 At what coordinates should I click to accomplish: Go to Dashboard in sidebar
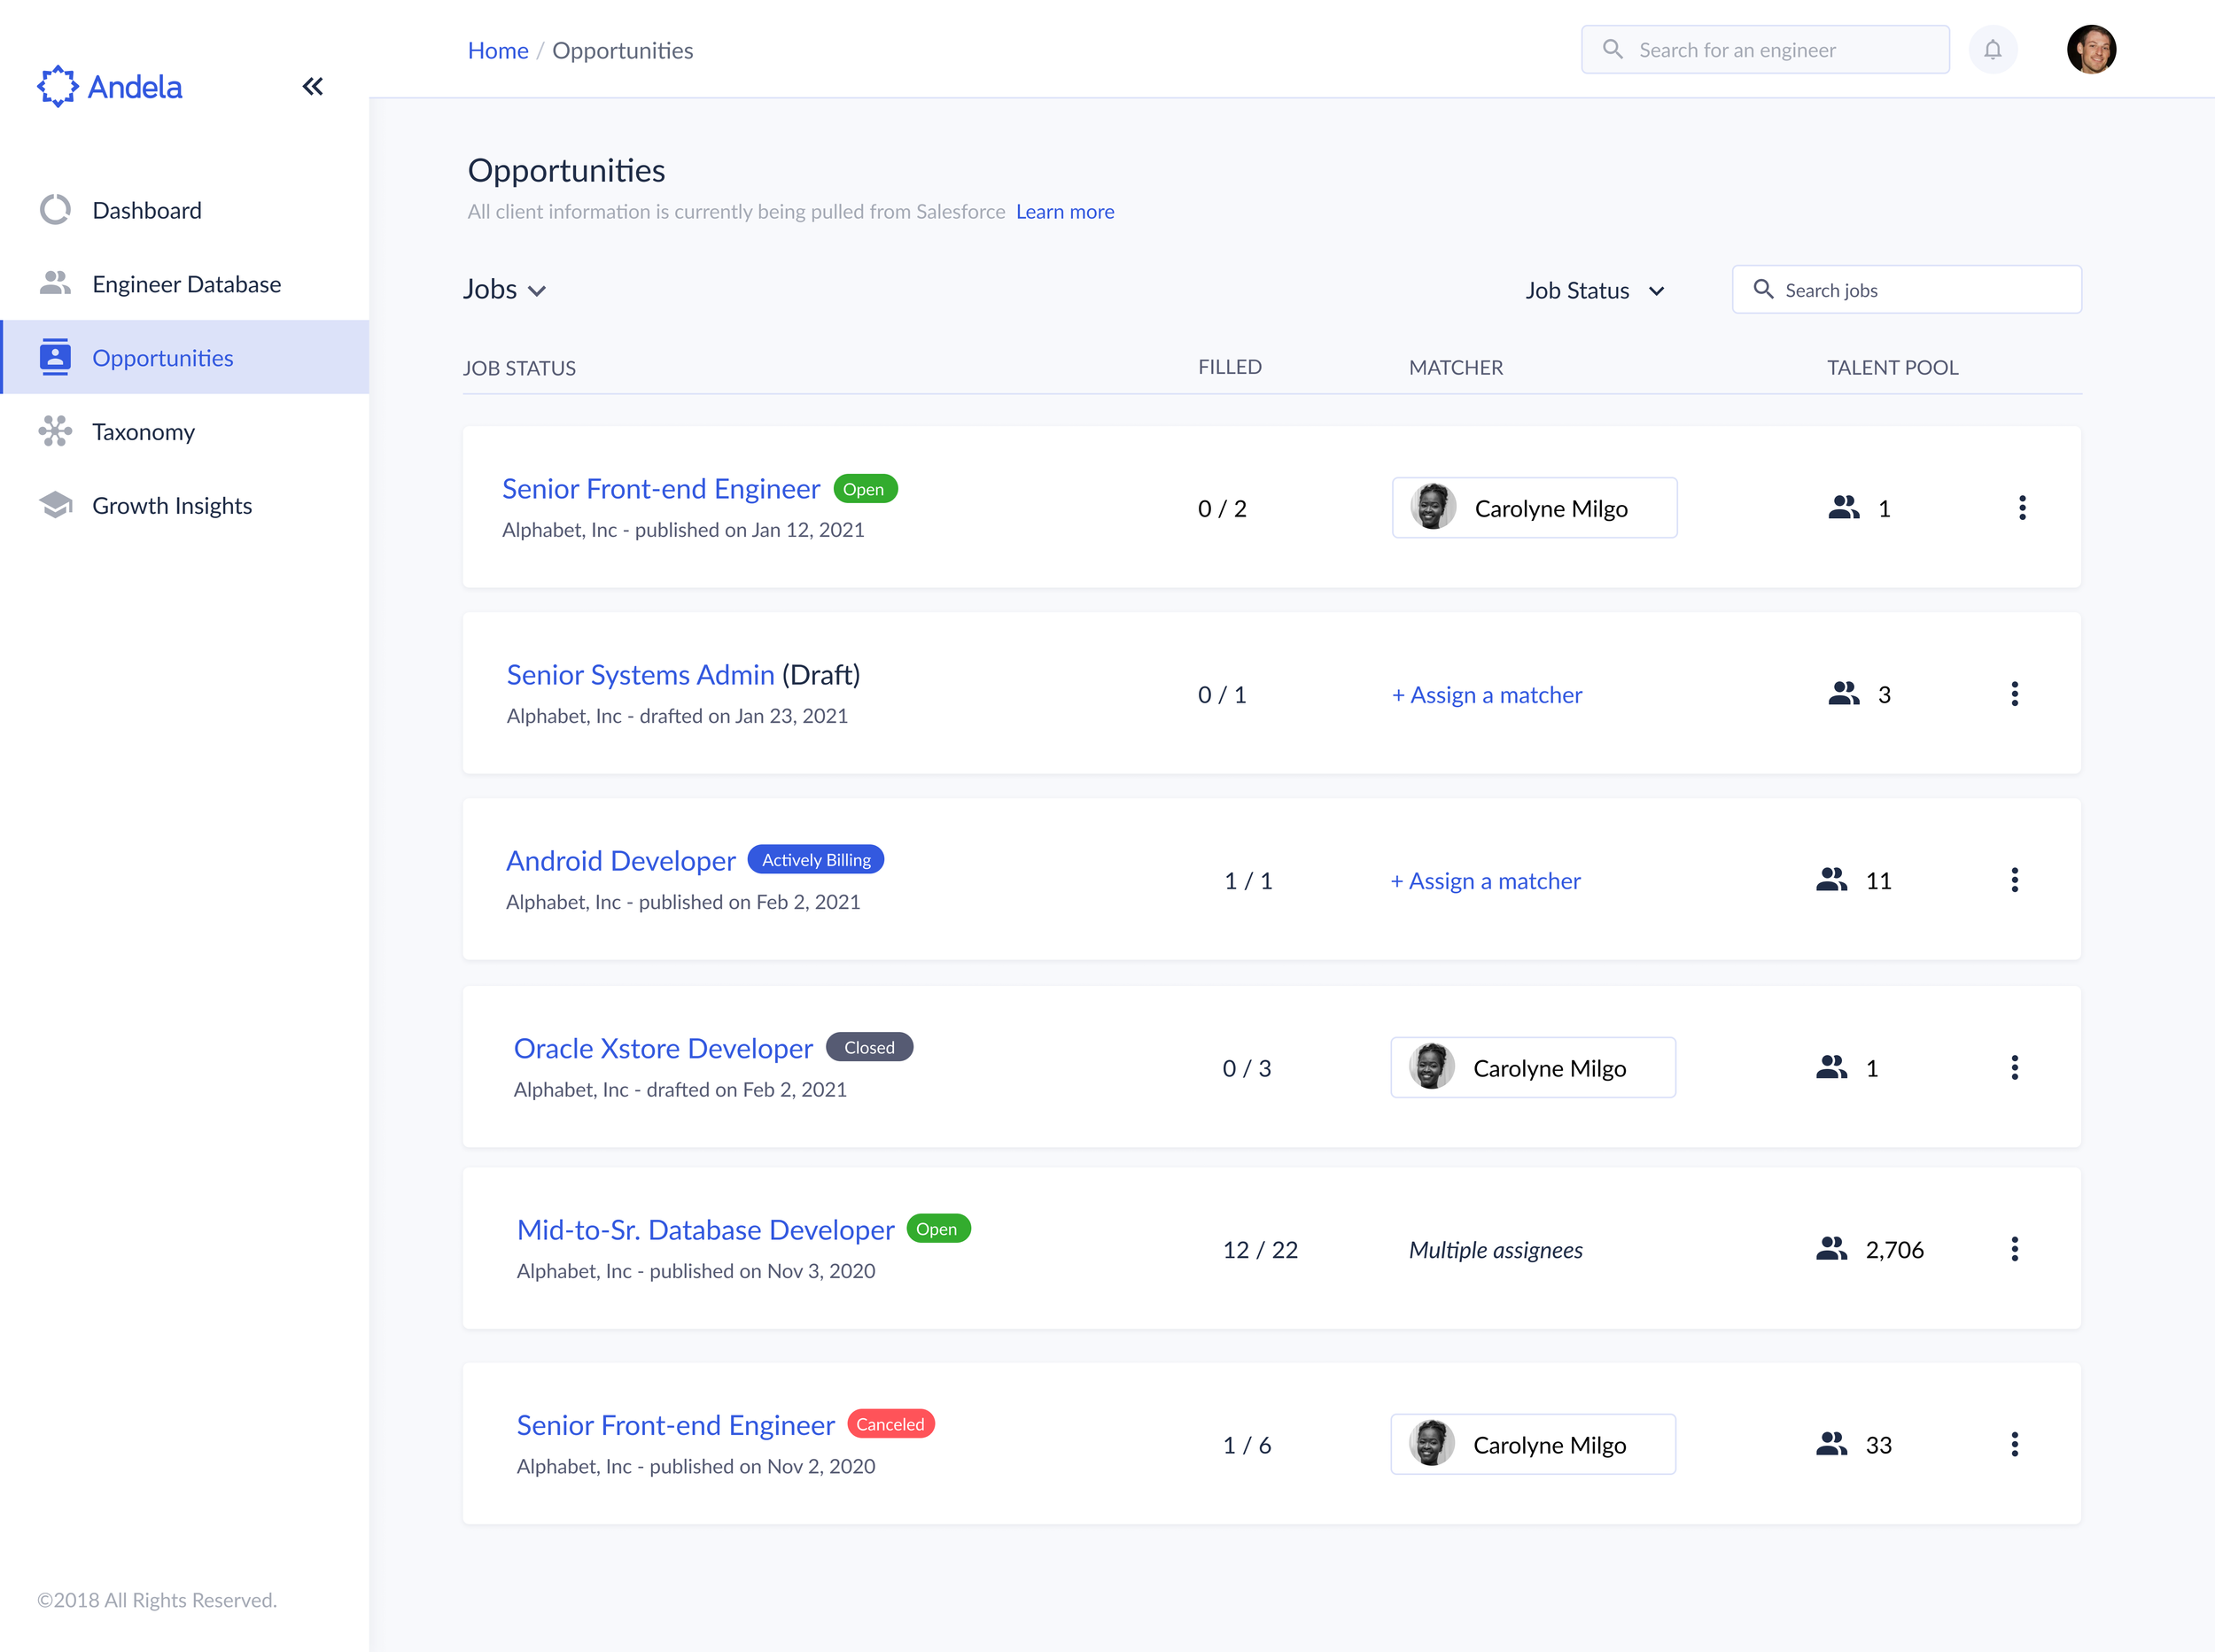147,210
